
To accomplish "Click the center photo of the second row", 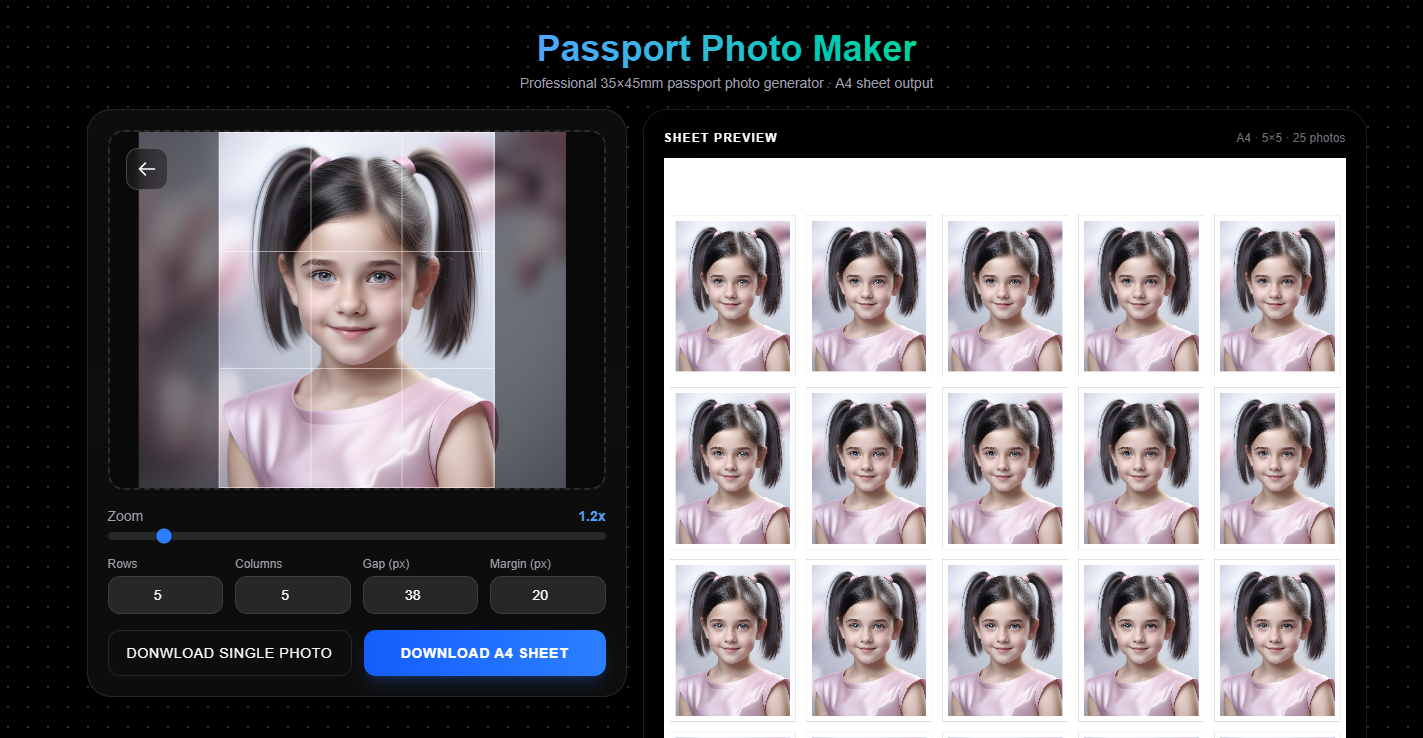I will click(1005, 468).
